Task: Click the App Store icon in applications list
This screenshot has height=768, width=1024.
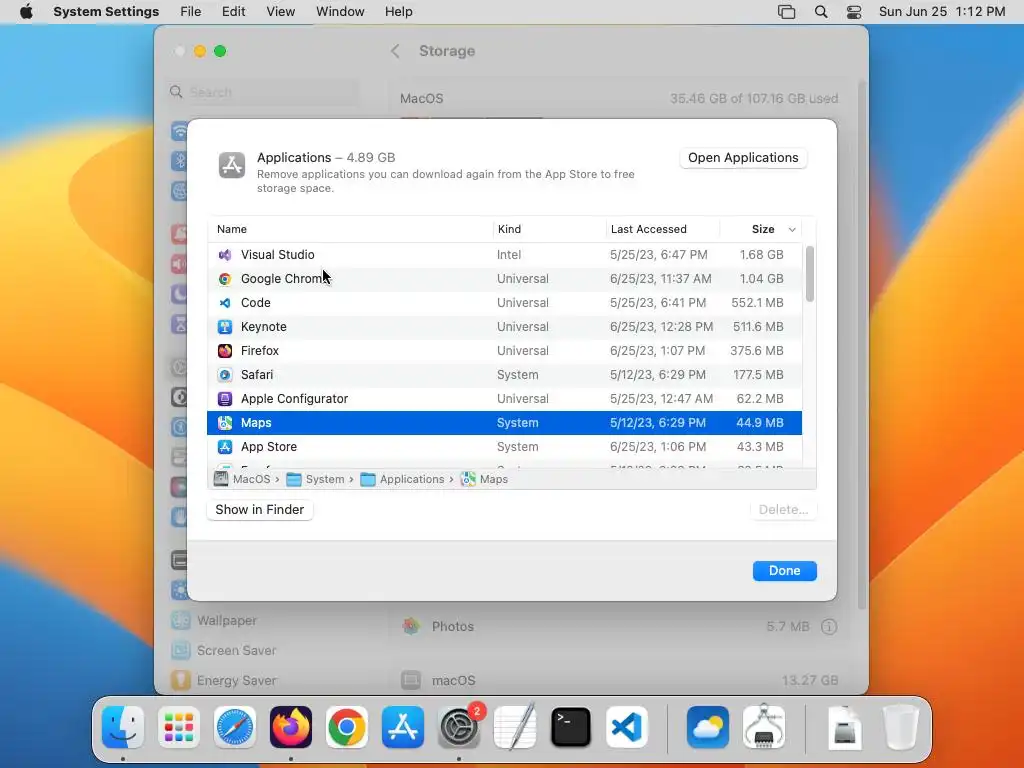Action: (x=225, y=447)
